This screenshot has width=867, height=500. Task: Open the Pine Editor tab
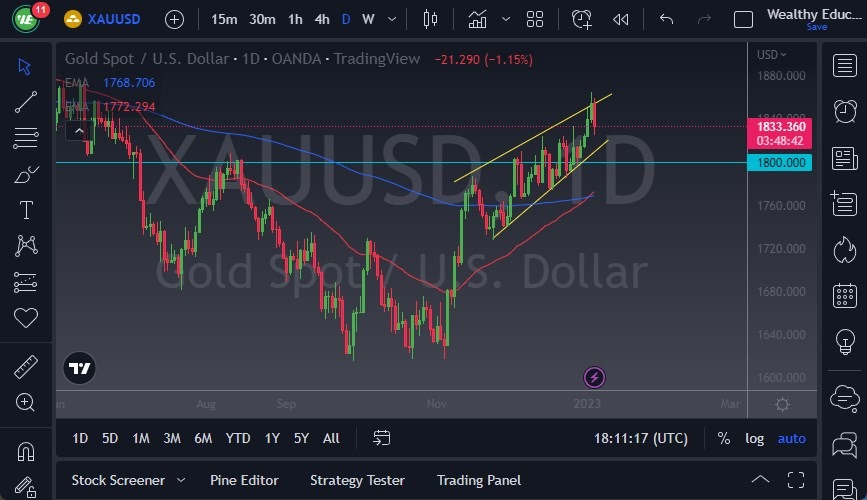(244, 480)
